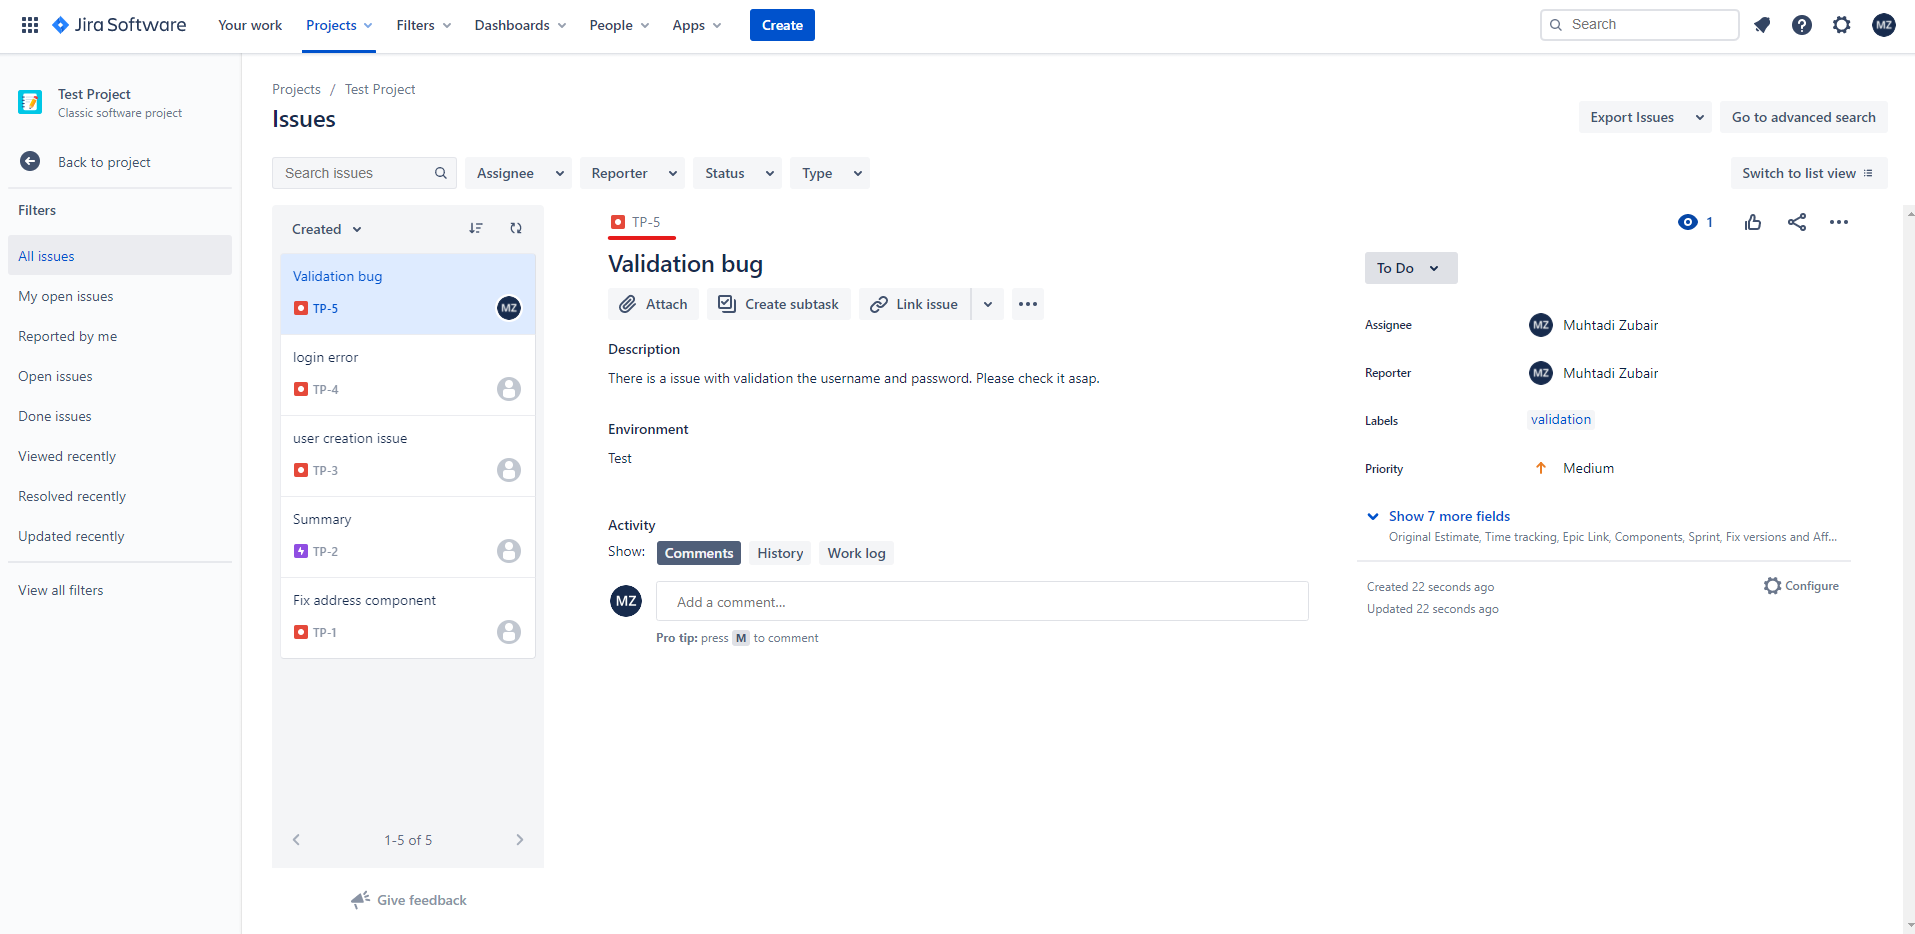The width and height of the screenshot is (1915, 934).
Task: Expand Show 7 more fields
Action: point(1448,515)
